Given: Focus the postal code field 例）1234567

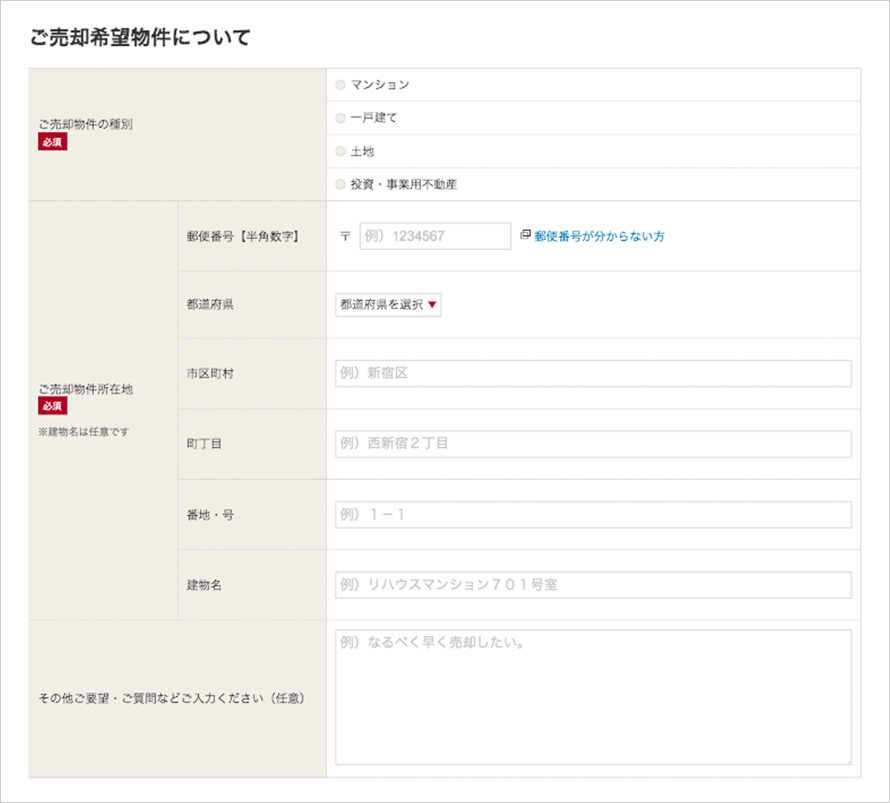Looking at the screenshot, I should (x=435, y=236).
